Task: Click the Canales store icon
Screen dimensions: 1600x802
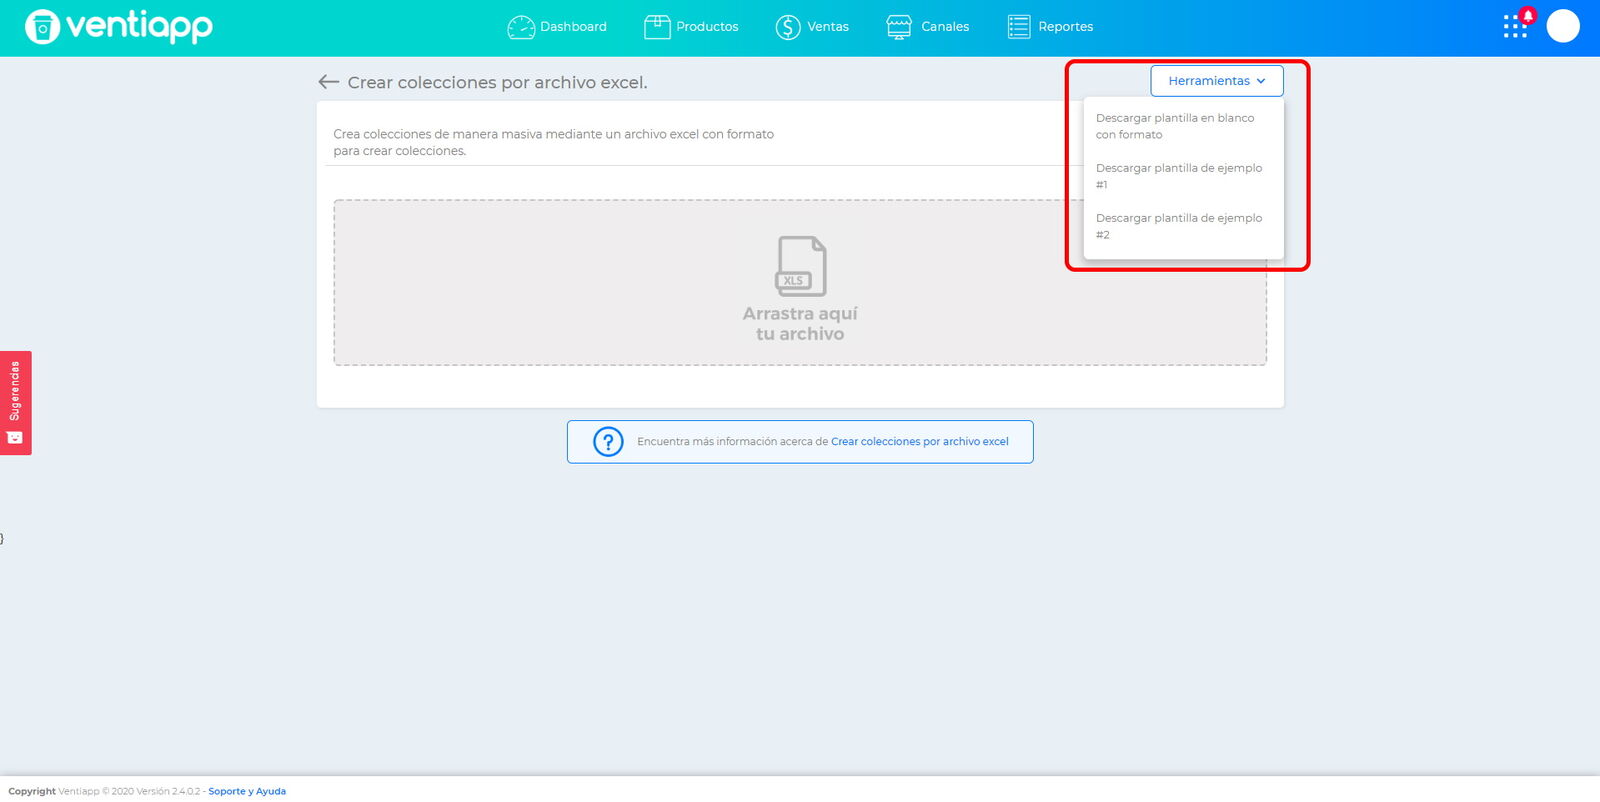Action: tap(899, 27)
